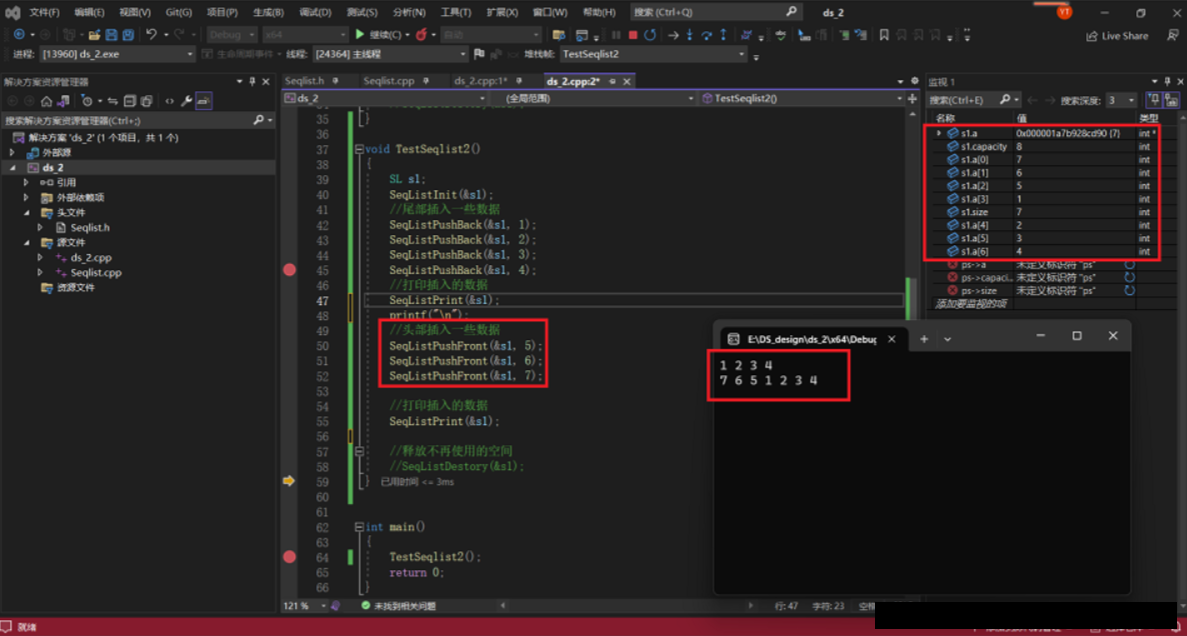
Task: Open the ds_2 project scope dropdown in editor
Action: pyautogui.click(x=385, y=98)
